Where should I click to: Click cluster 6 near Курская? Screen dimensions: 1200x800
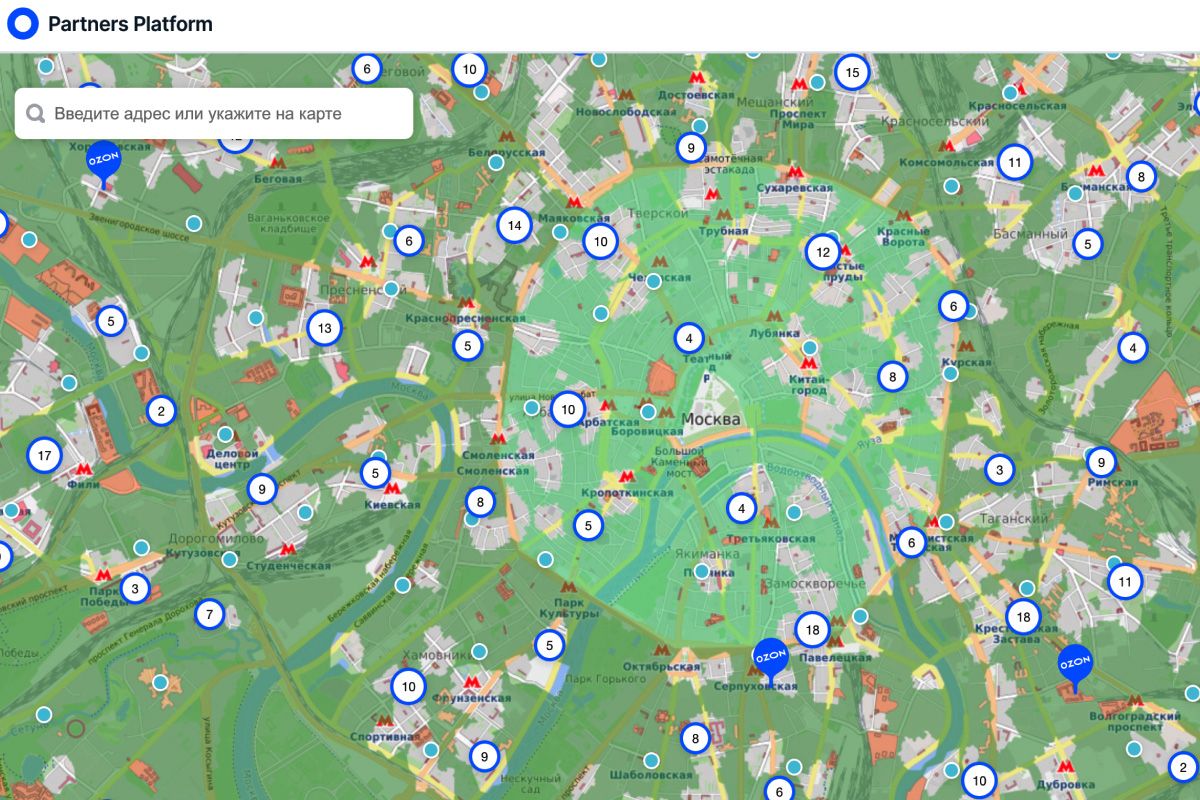[x=953, y=306]
